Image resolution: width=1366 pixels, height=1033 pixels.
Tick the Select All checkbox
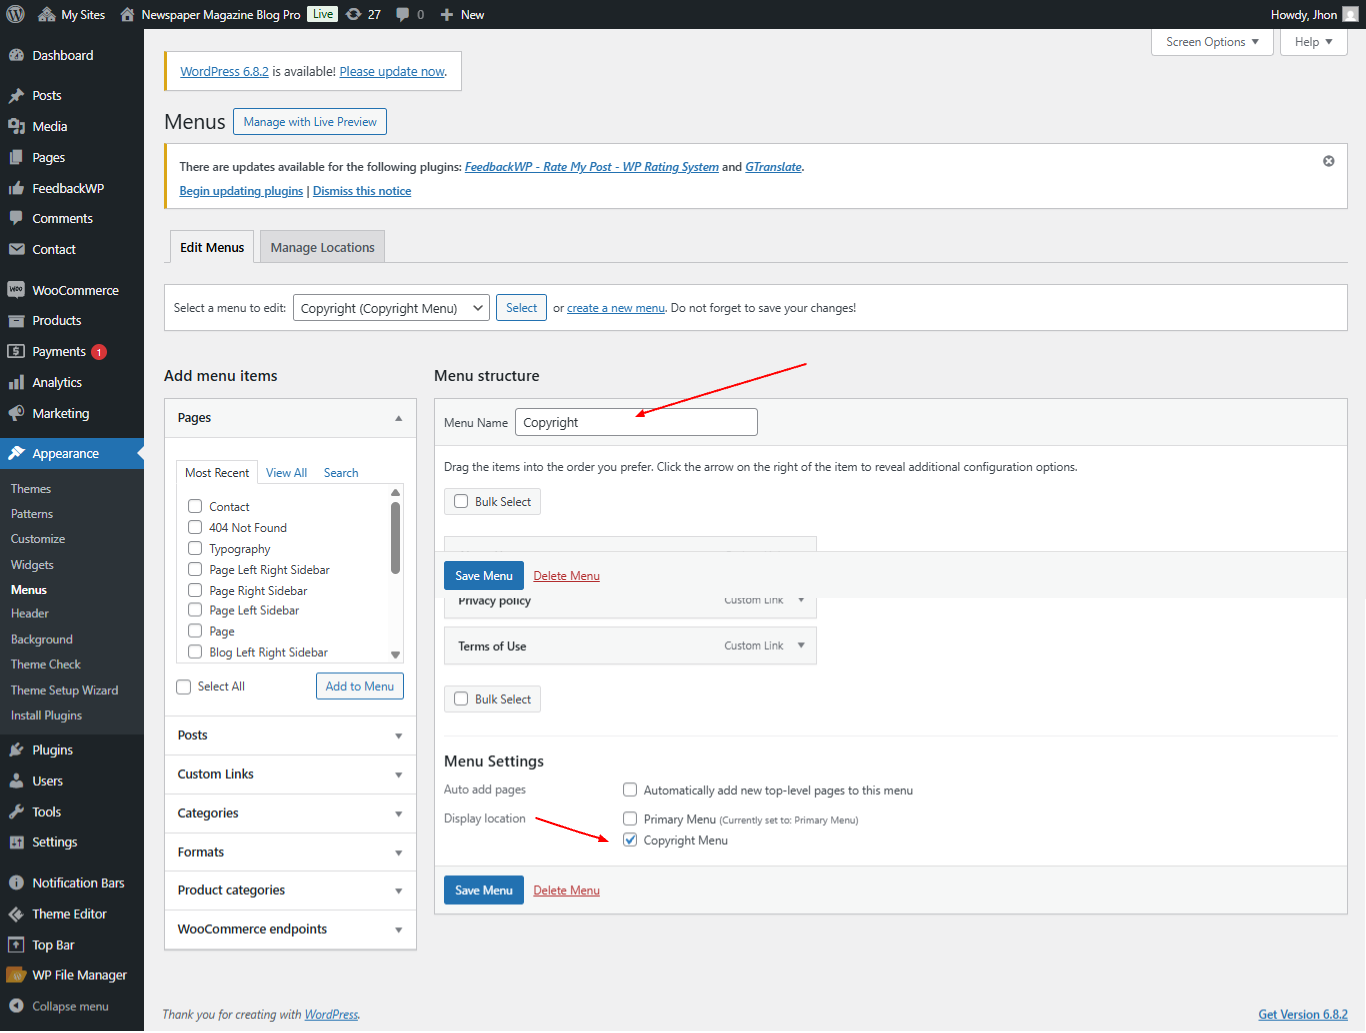point(184,687)
